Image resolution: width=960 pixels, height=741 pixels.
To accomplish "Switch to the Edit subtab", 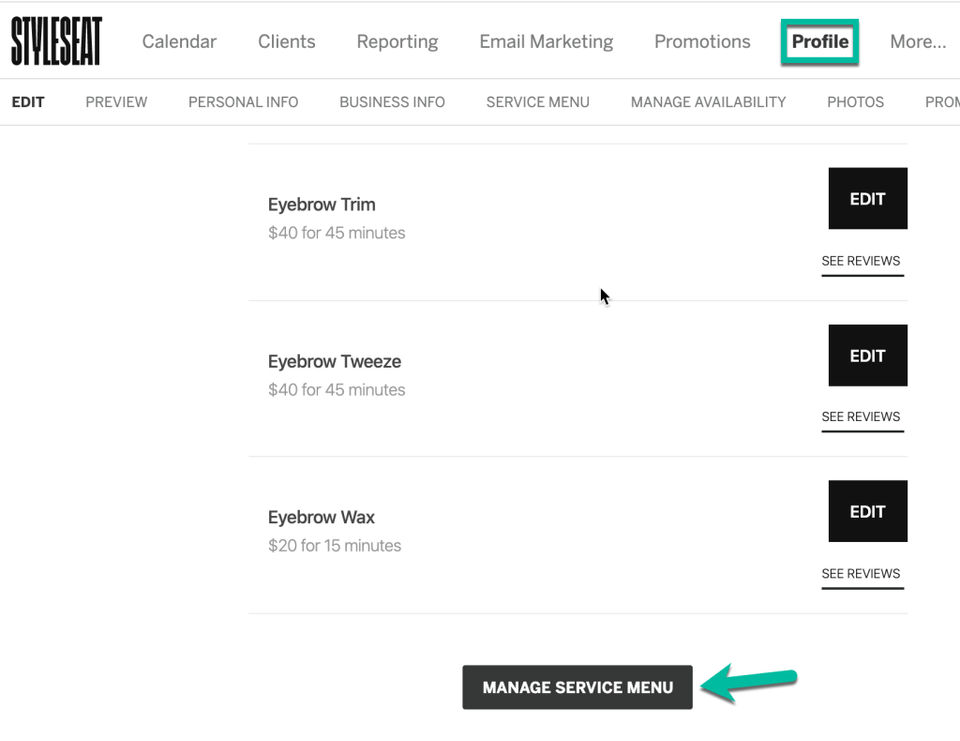I will coord(28,102).
